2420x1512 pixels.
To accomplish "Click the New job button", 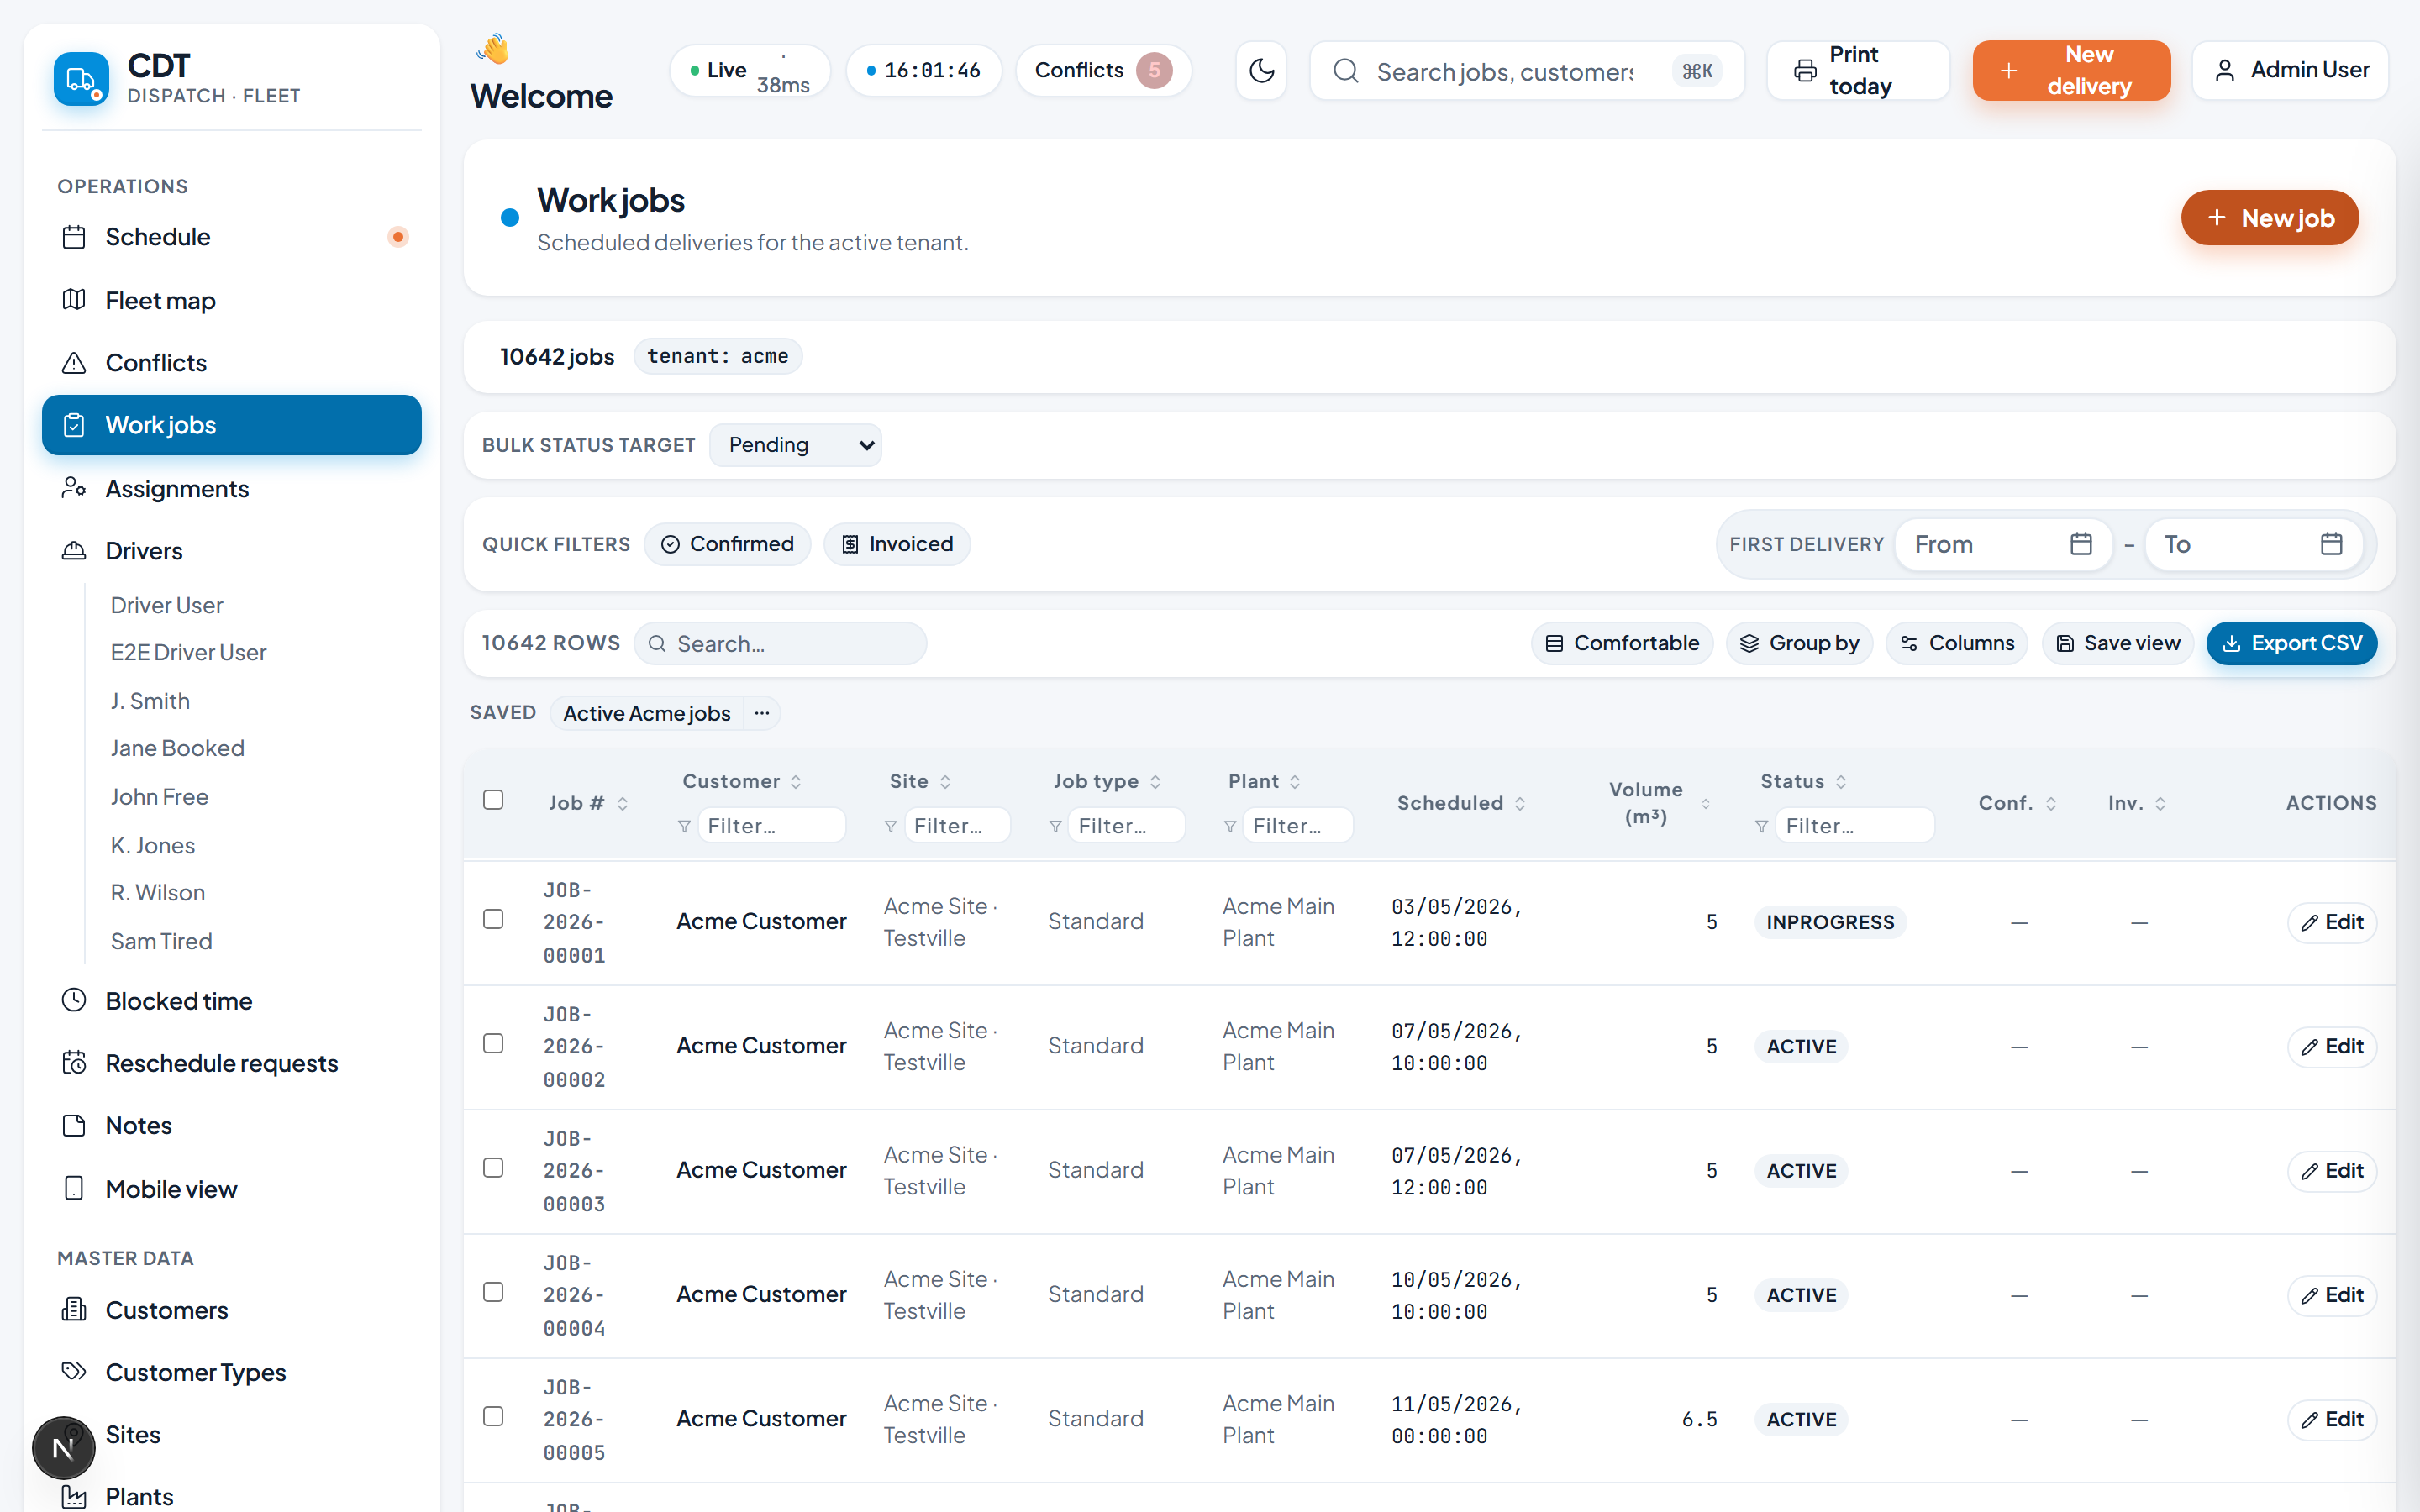I will click(x=2269, y=218).
